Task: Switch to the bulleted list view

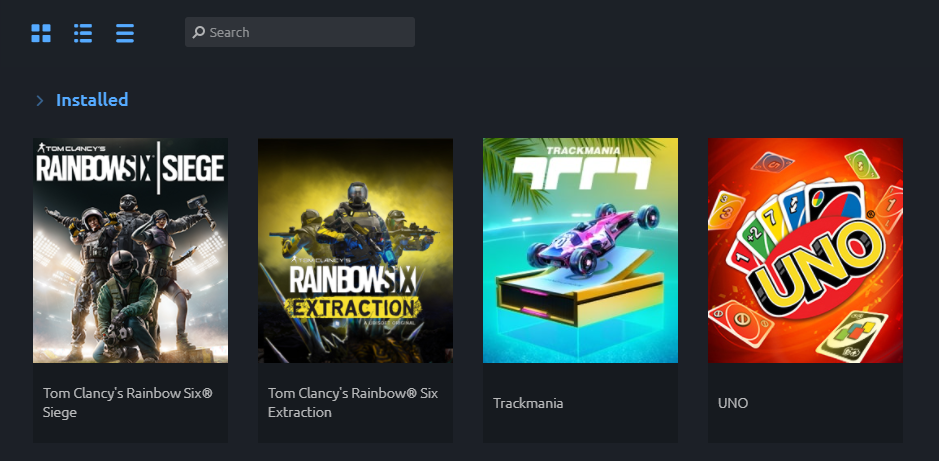Action: coord(83,33)
